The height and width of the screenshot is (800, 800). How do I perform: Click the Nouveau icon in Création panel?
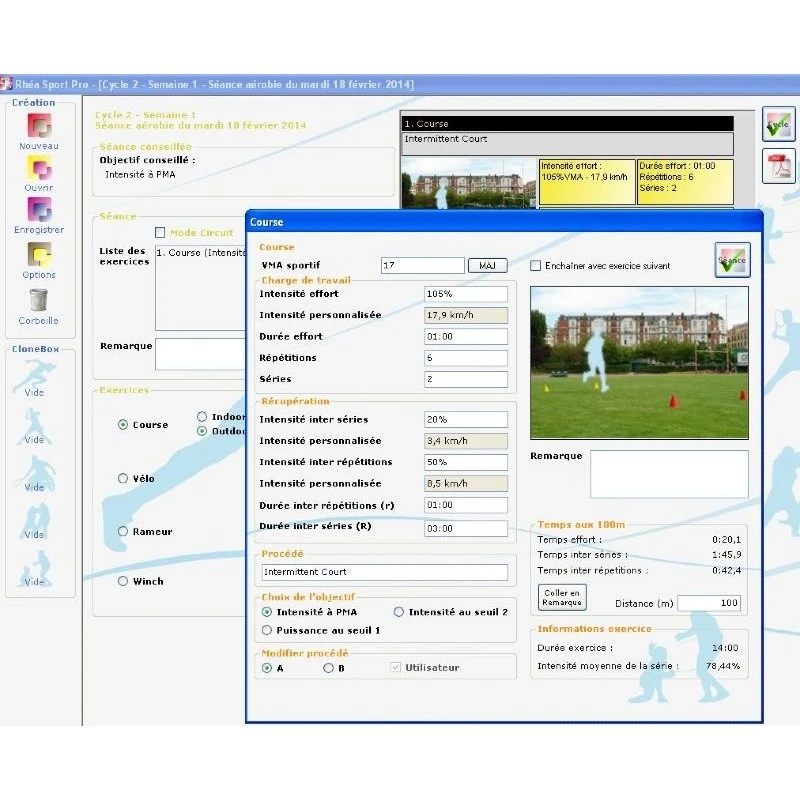pyautogui.click(x=39, y=125)
